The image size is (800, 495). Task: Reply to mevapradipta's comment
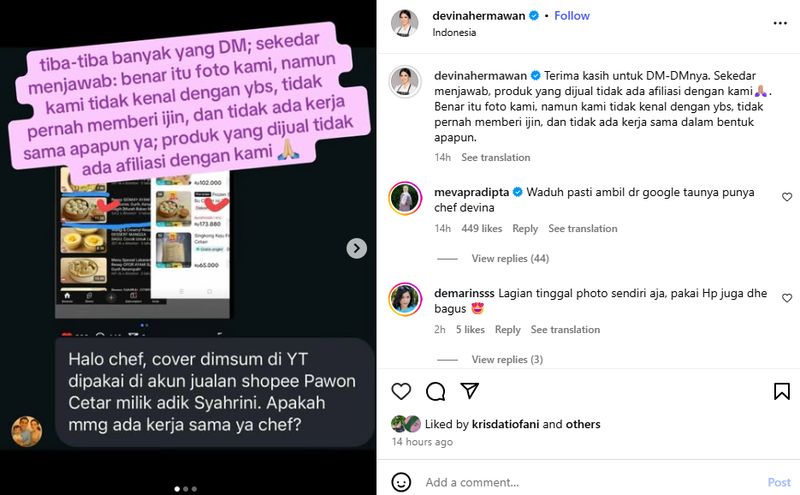(525, 229)
